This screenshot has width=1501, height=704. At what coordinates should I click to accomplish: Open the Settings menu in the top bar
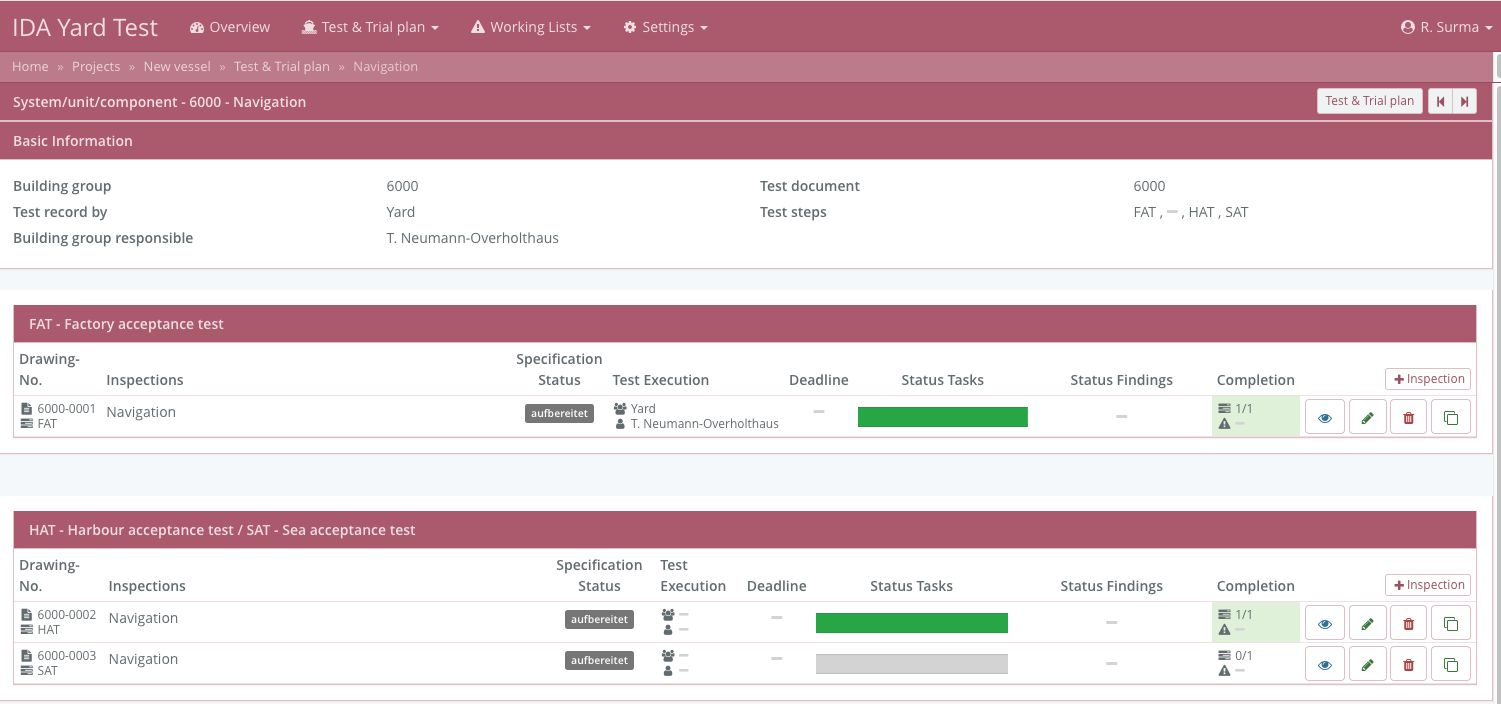click(664, 27)
